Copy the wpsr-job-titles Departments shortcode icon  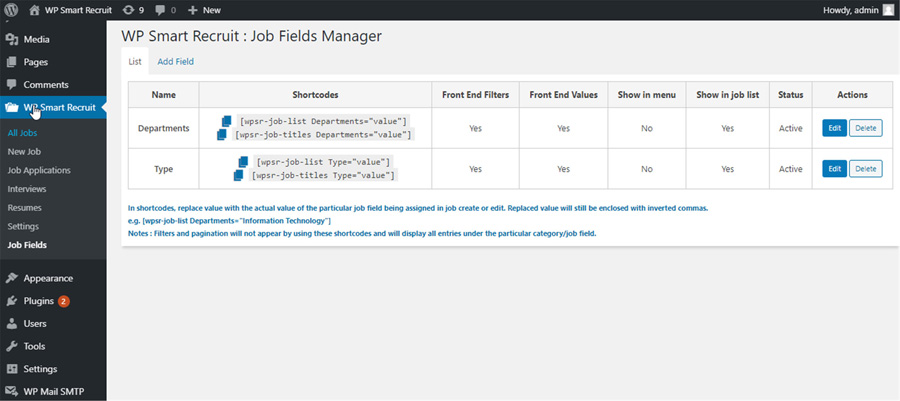click(x=222, y=134)
